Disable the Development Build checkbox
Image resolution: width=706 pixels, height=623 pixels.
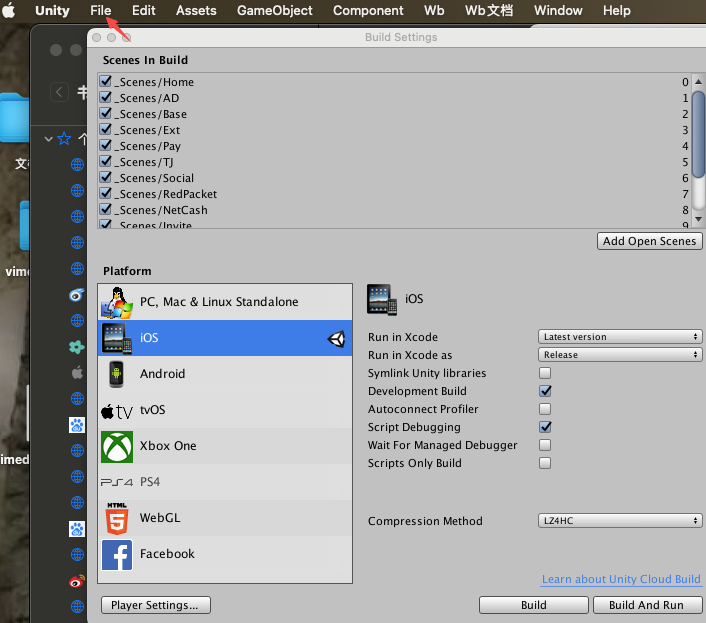point(545,391)
